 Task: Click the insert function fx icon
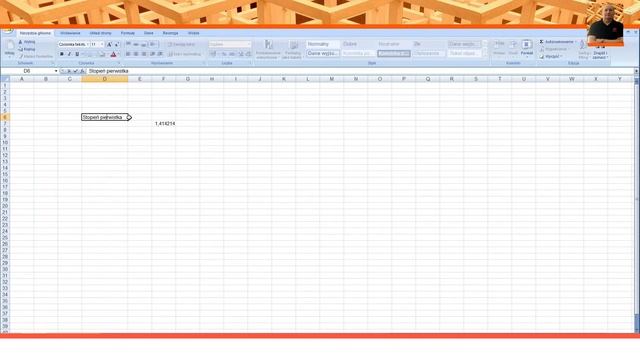click(x=82, y=71)
